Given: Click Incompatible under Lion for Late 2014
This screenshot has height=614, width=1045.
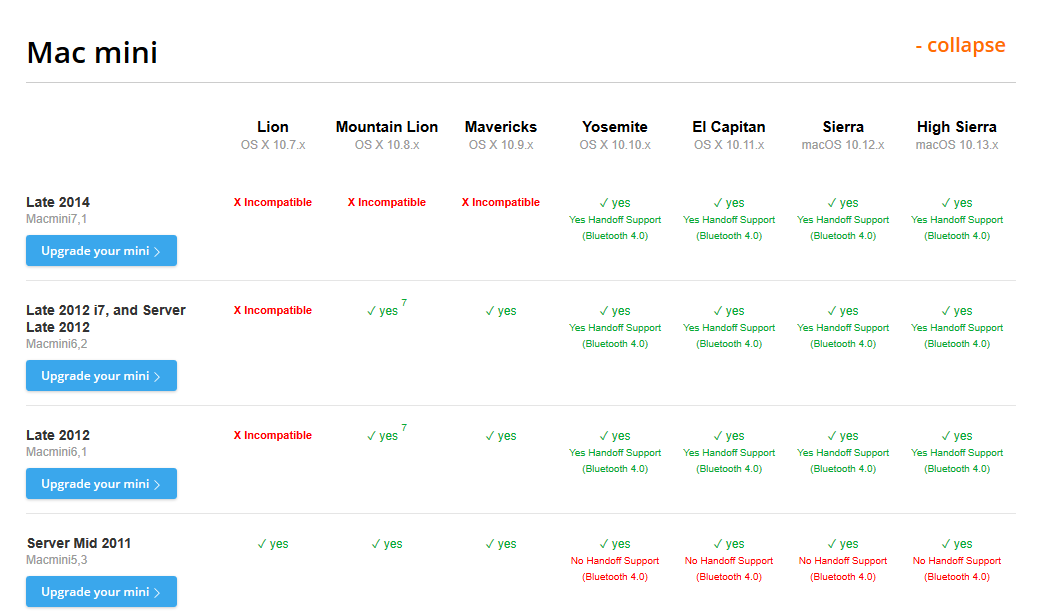Looking at the screenshot, I should [273, 202].
